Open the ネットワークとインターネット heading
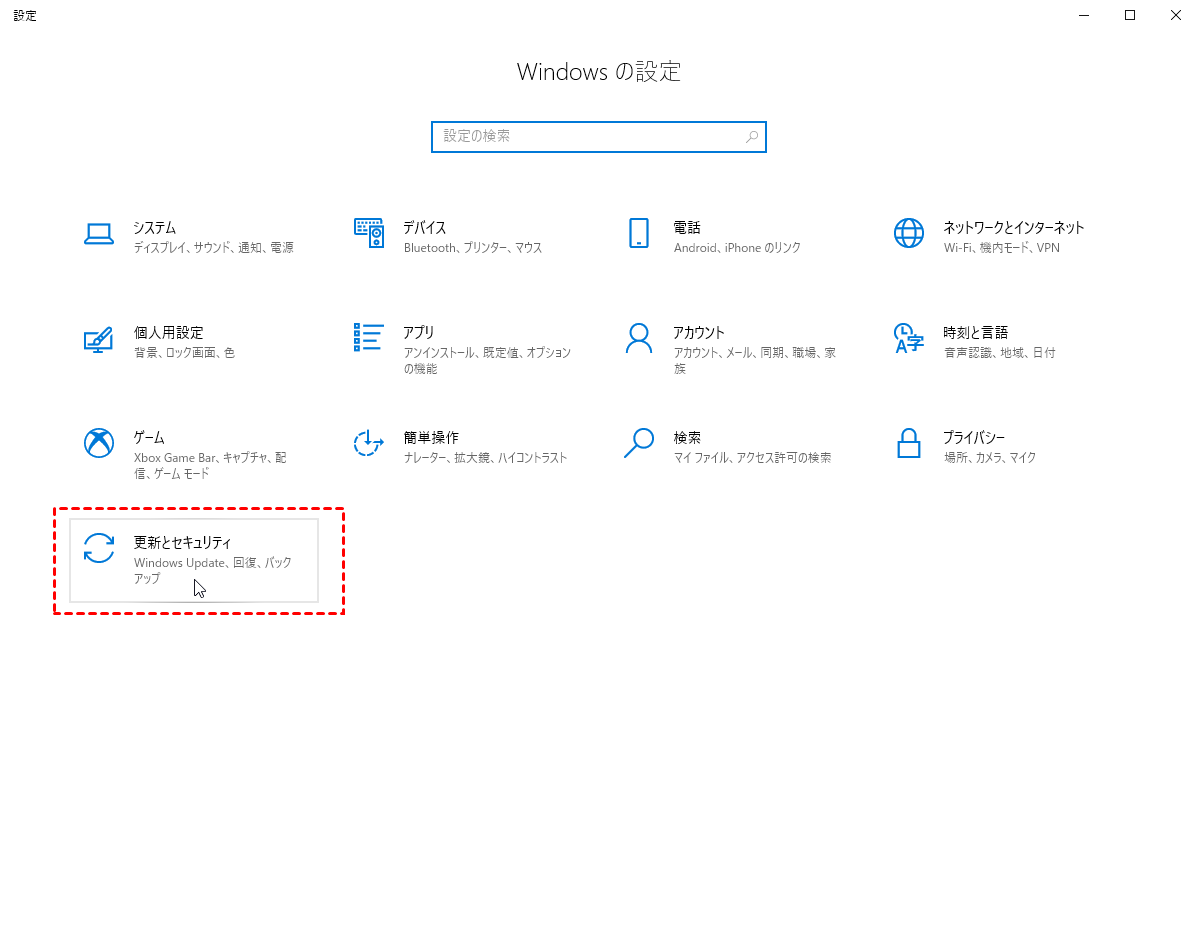This screenshot has width=1196, height=928. point(1014,227)
